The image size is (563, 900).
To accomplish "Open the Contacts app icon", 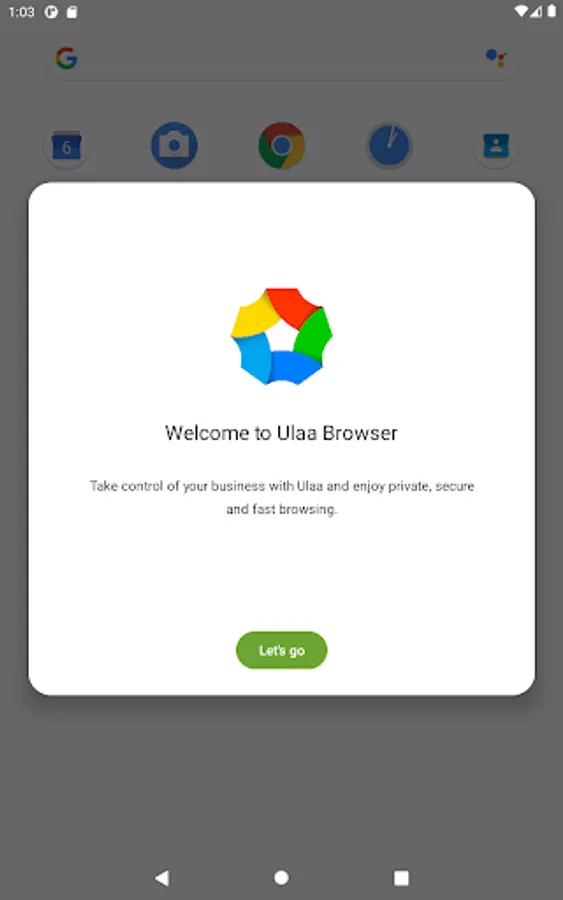I will [x=496, y=146].
